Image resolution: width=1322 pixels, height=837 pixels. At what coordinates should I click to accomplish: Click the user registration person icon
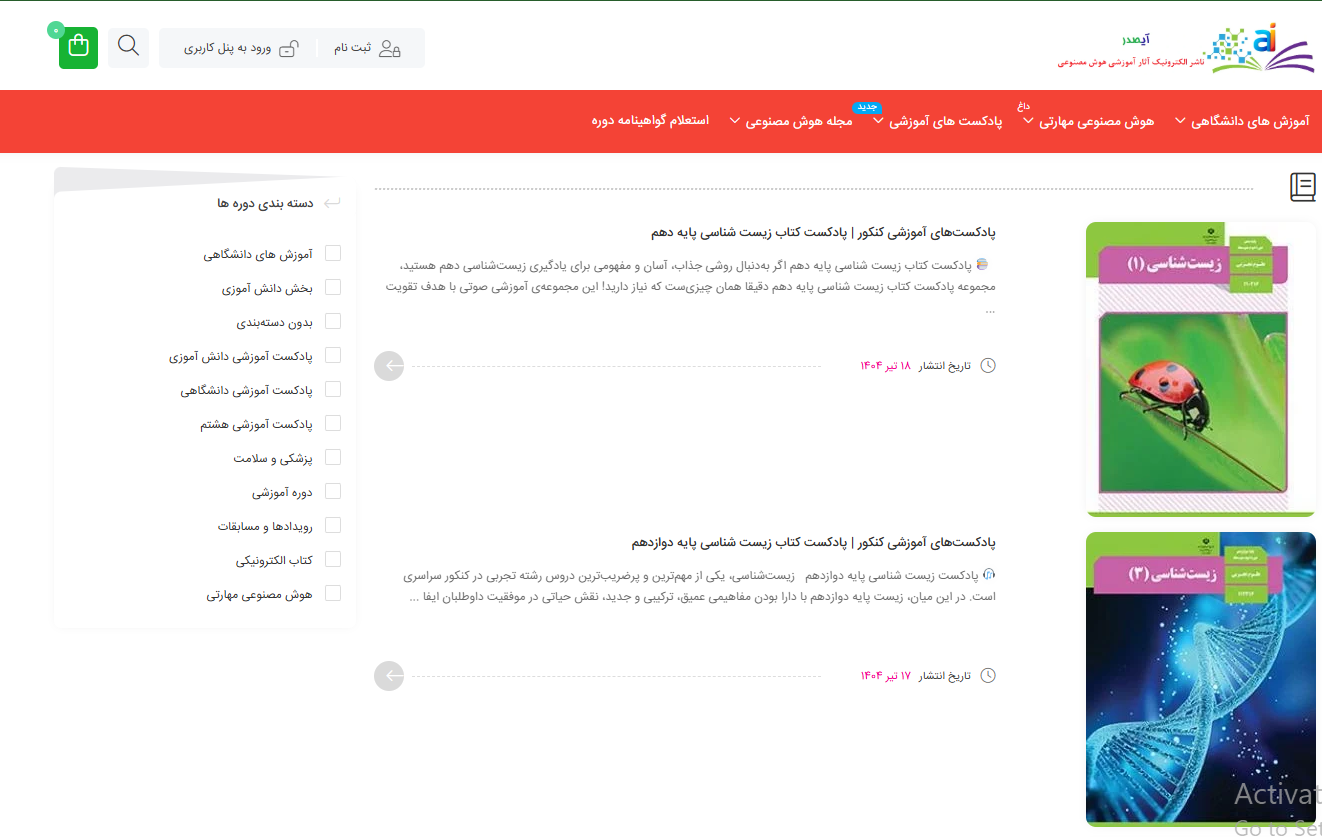390,48
